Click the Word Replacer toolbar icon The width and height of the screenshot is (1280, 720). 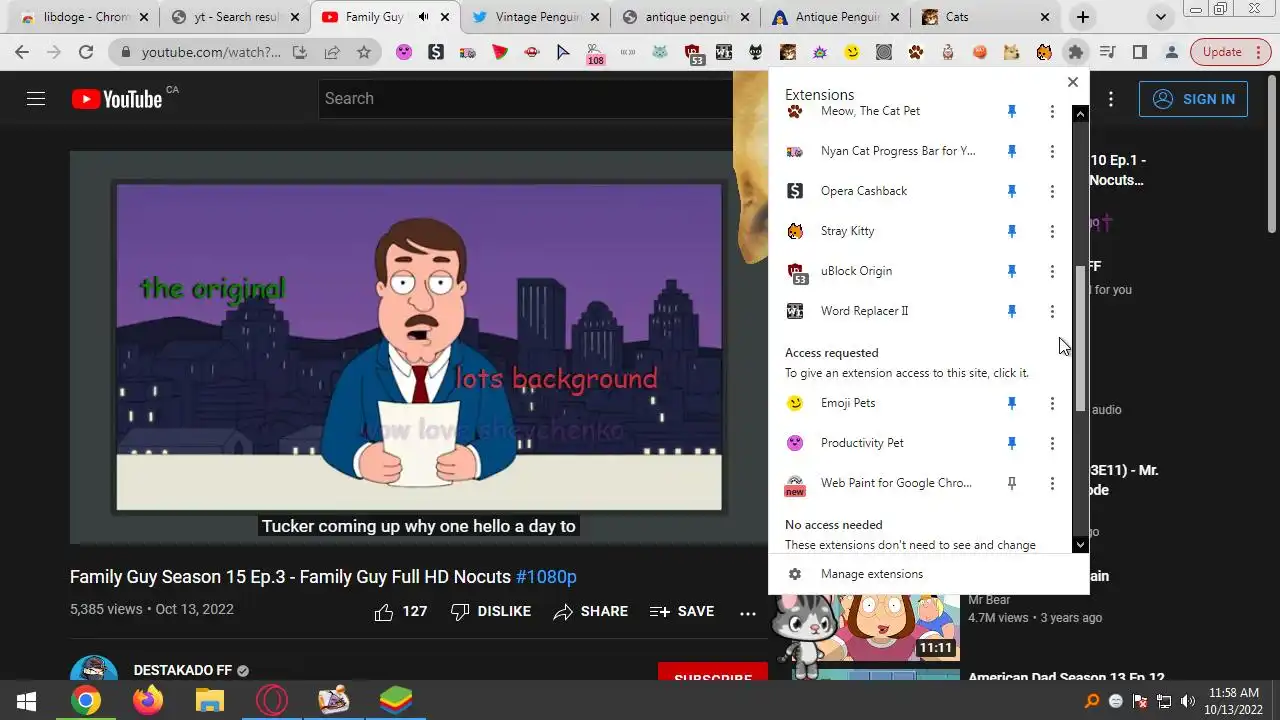click(724, 52)
